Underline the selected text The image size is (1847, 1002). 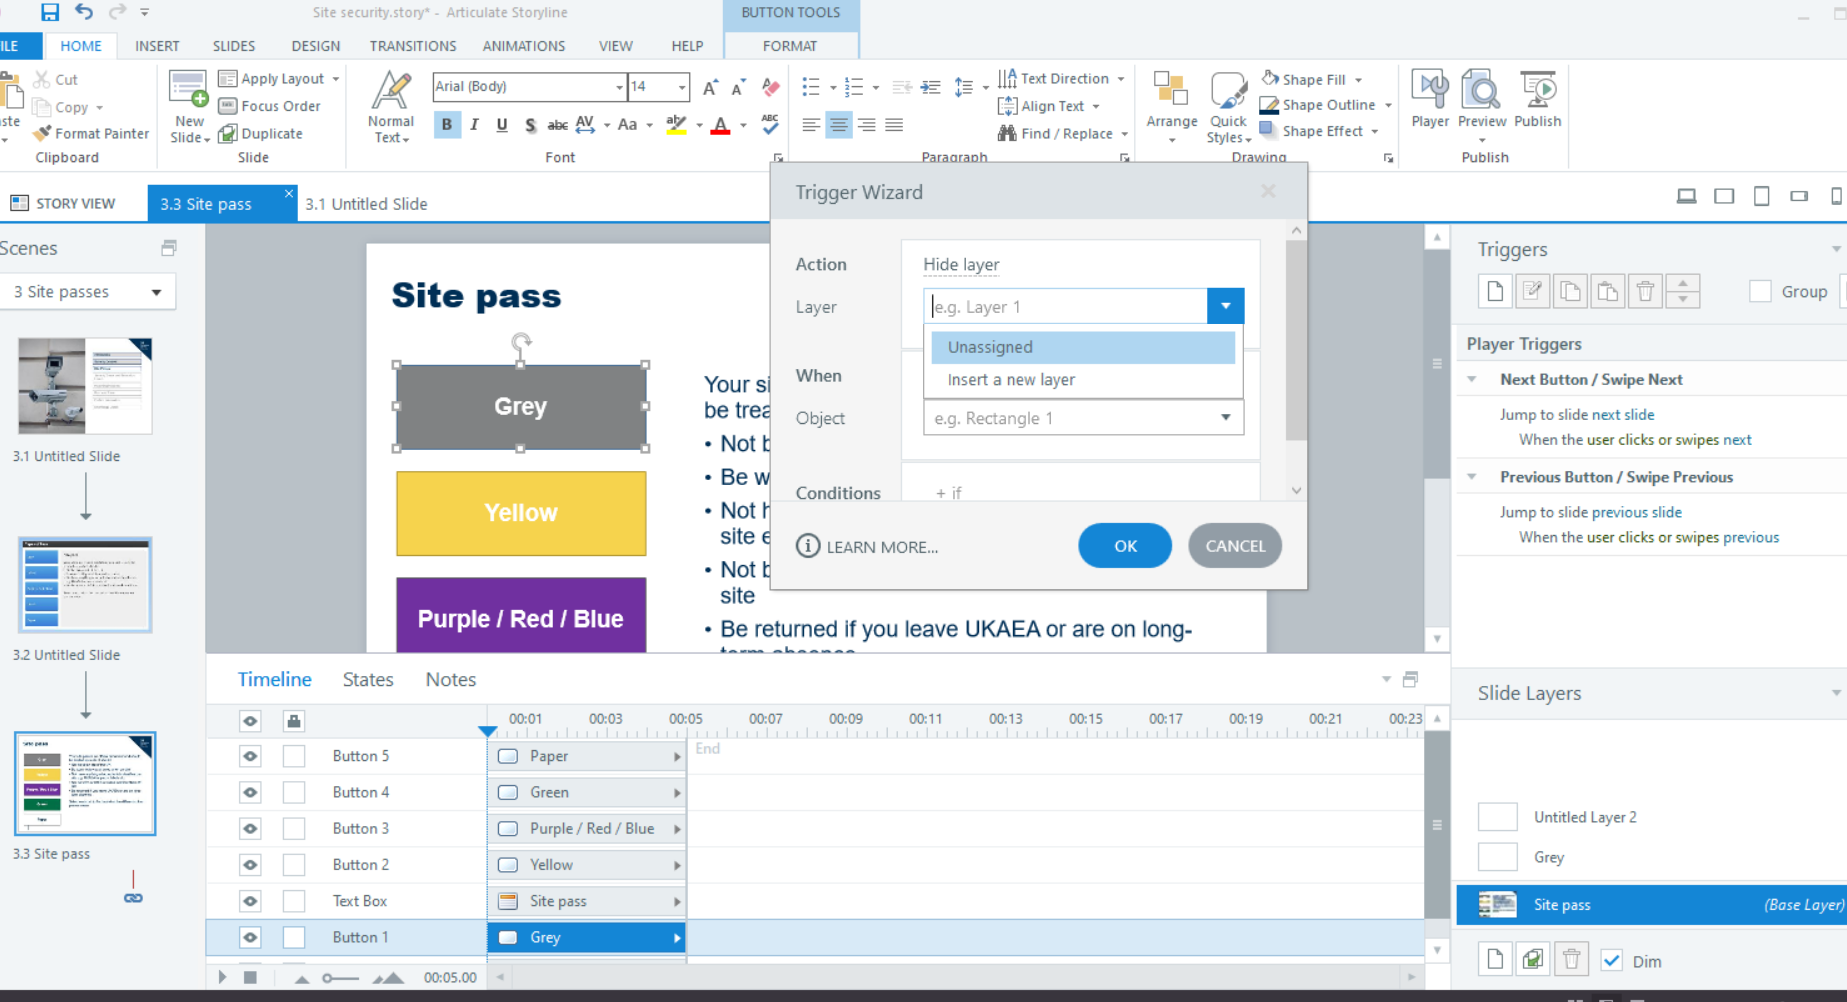tap(502, 125)
